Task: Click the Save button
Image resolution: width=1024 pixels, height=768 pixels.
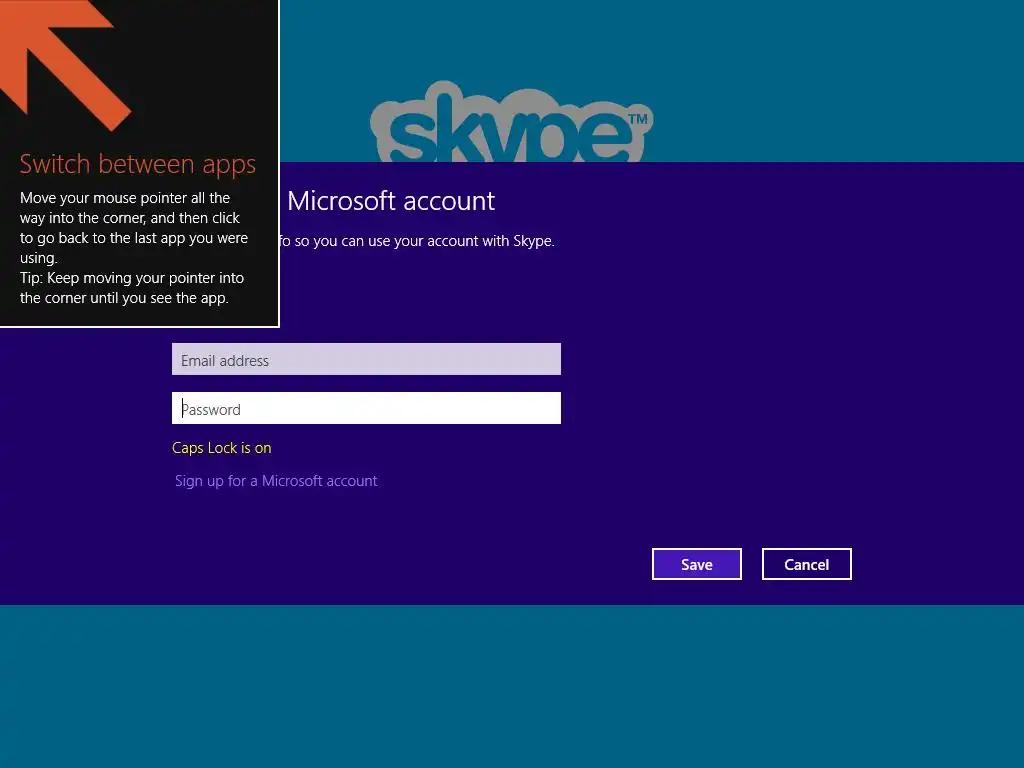Action: point(697,564)
